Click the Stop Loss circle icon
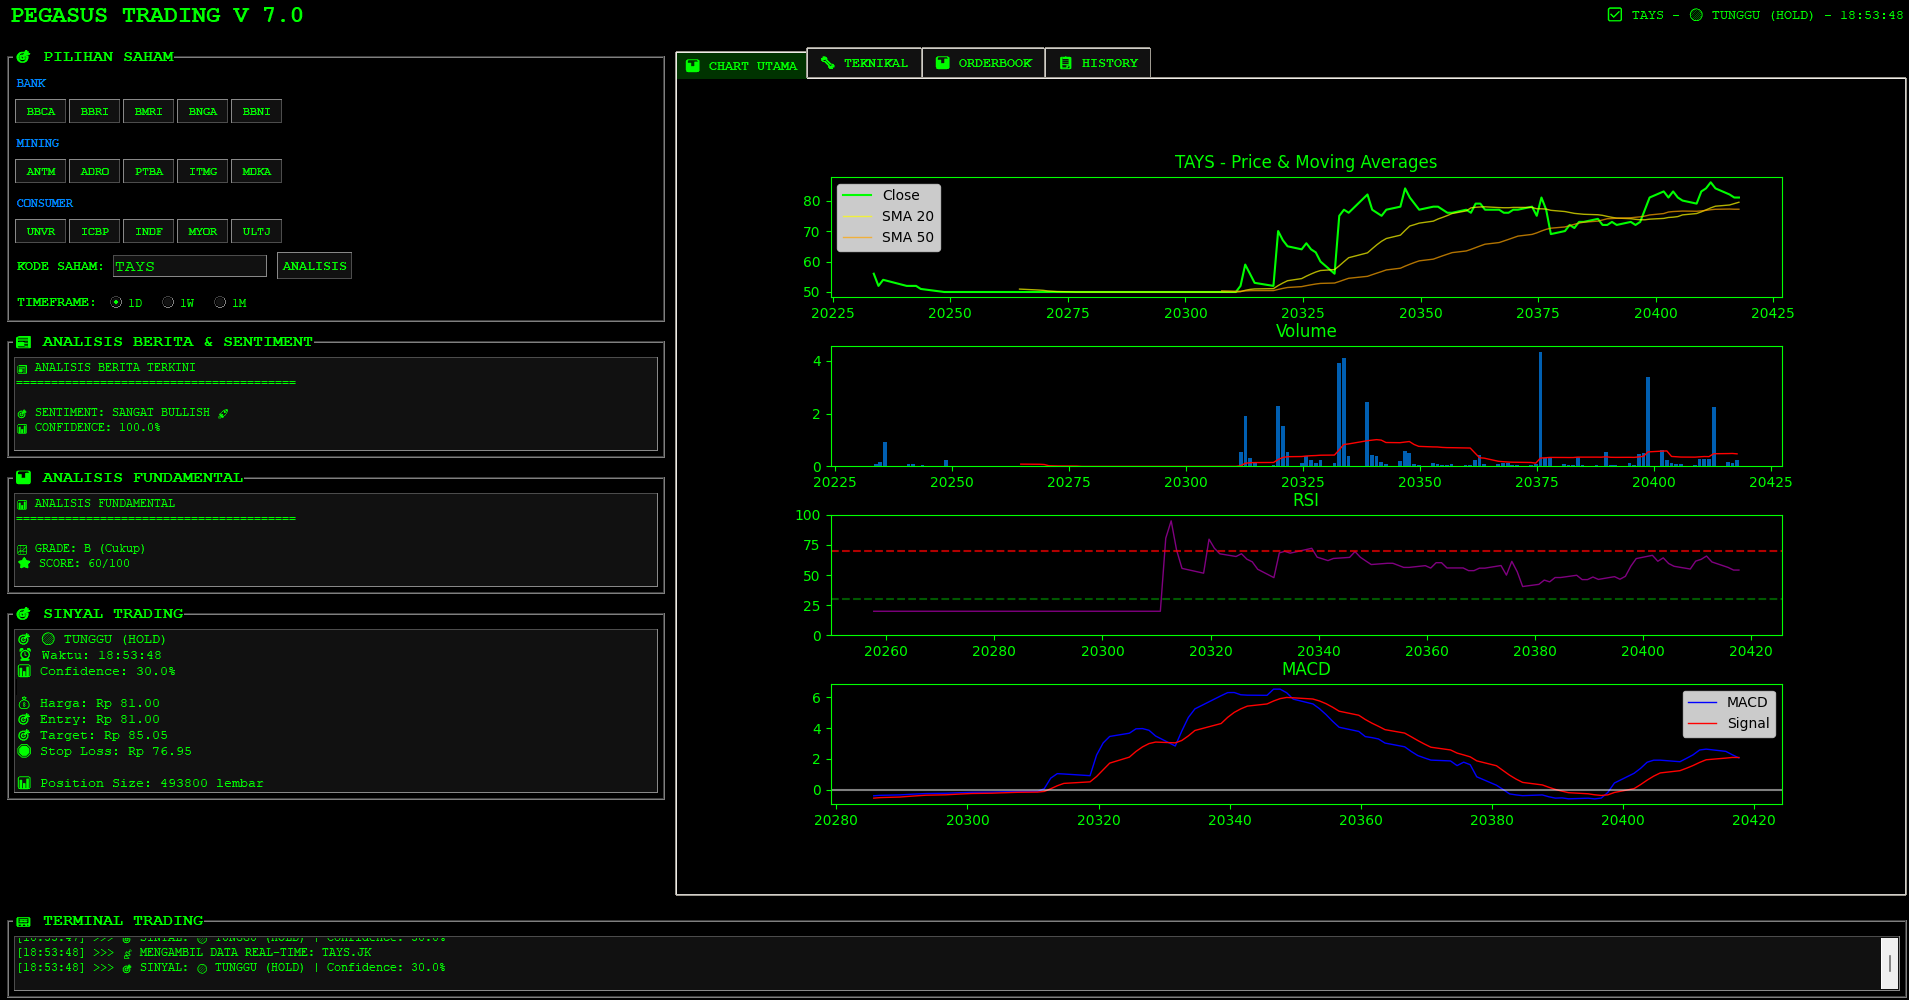 click(x=24, y=751)
